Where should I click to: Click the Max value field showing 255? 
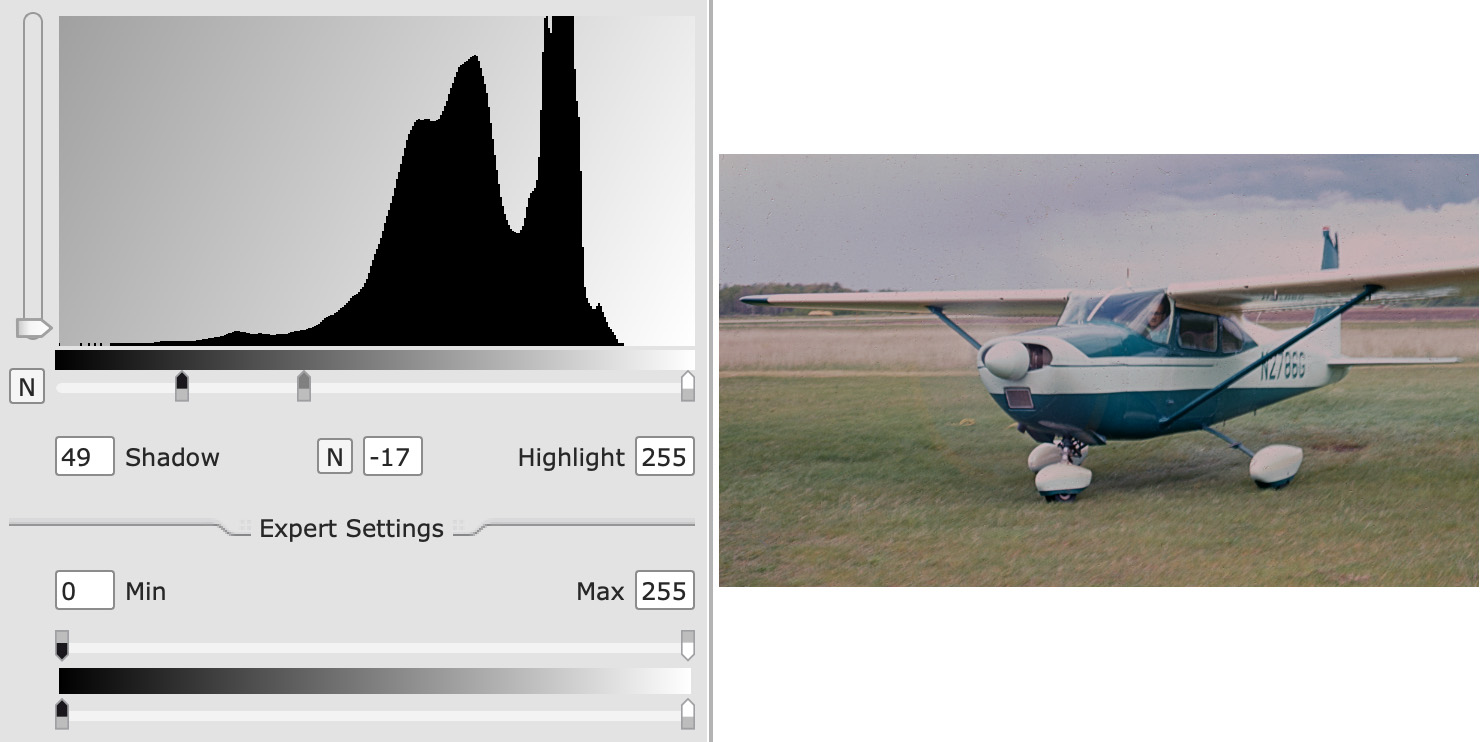point(664,591)
